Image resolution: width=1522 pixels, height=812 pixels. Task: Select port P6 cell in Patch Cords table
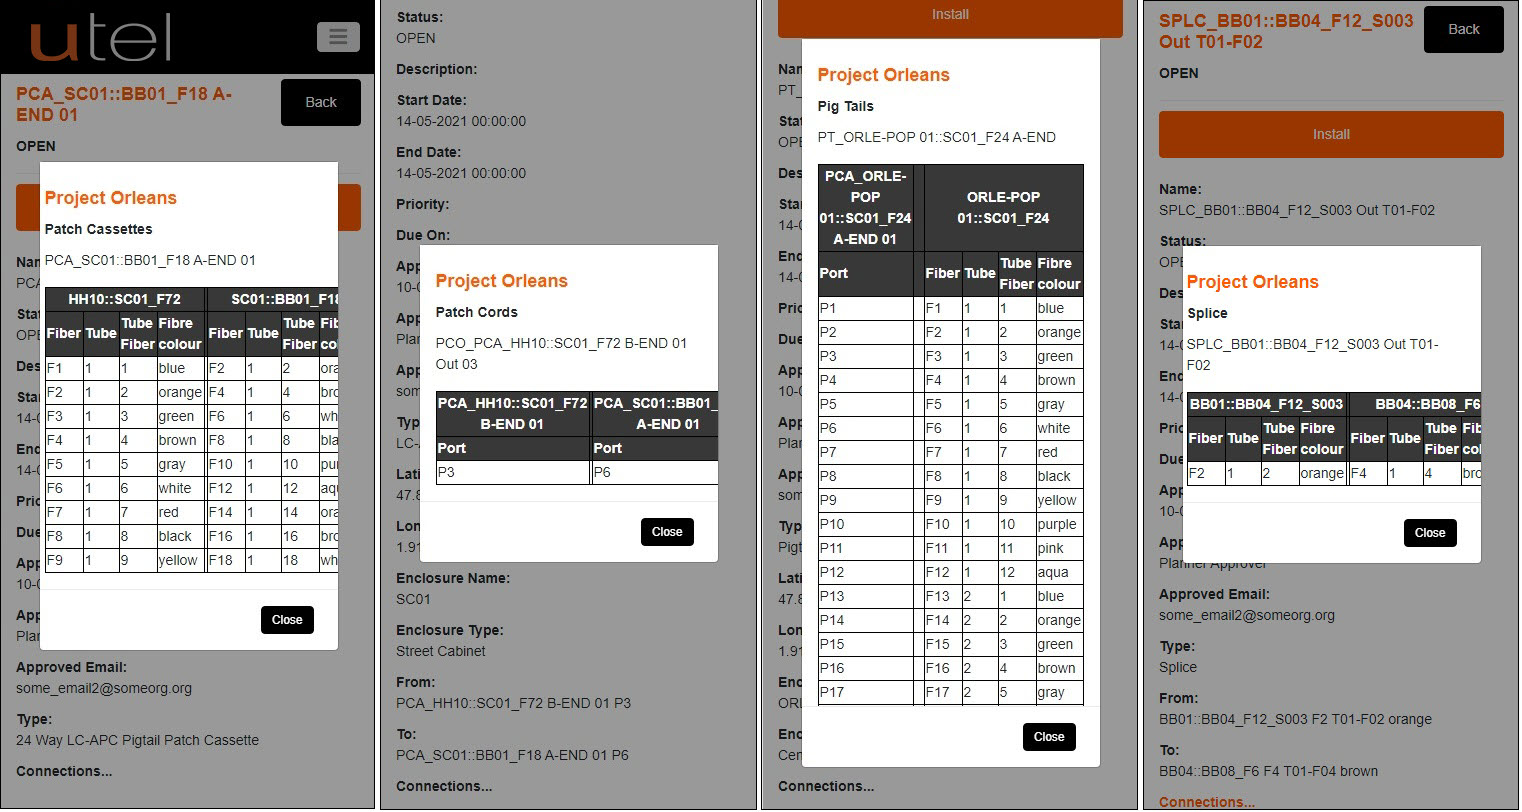click(655, 473)
